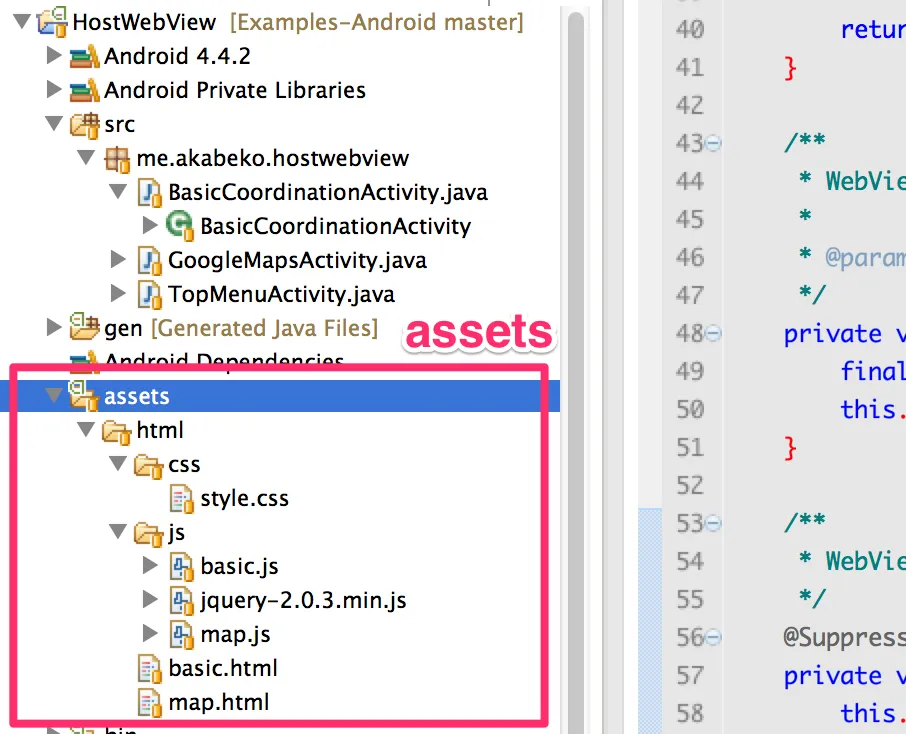The height and width of the screenshot is (734, 906).
Task: Collapse the assets folder tree
Action: click(53, 396)
